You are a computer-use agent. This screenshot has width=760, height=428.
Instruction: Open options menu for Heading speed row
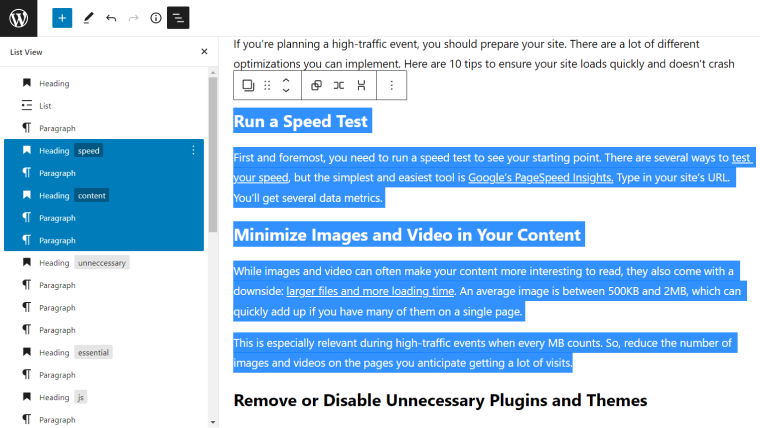pyautogui.click(x=193, y=150)
